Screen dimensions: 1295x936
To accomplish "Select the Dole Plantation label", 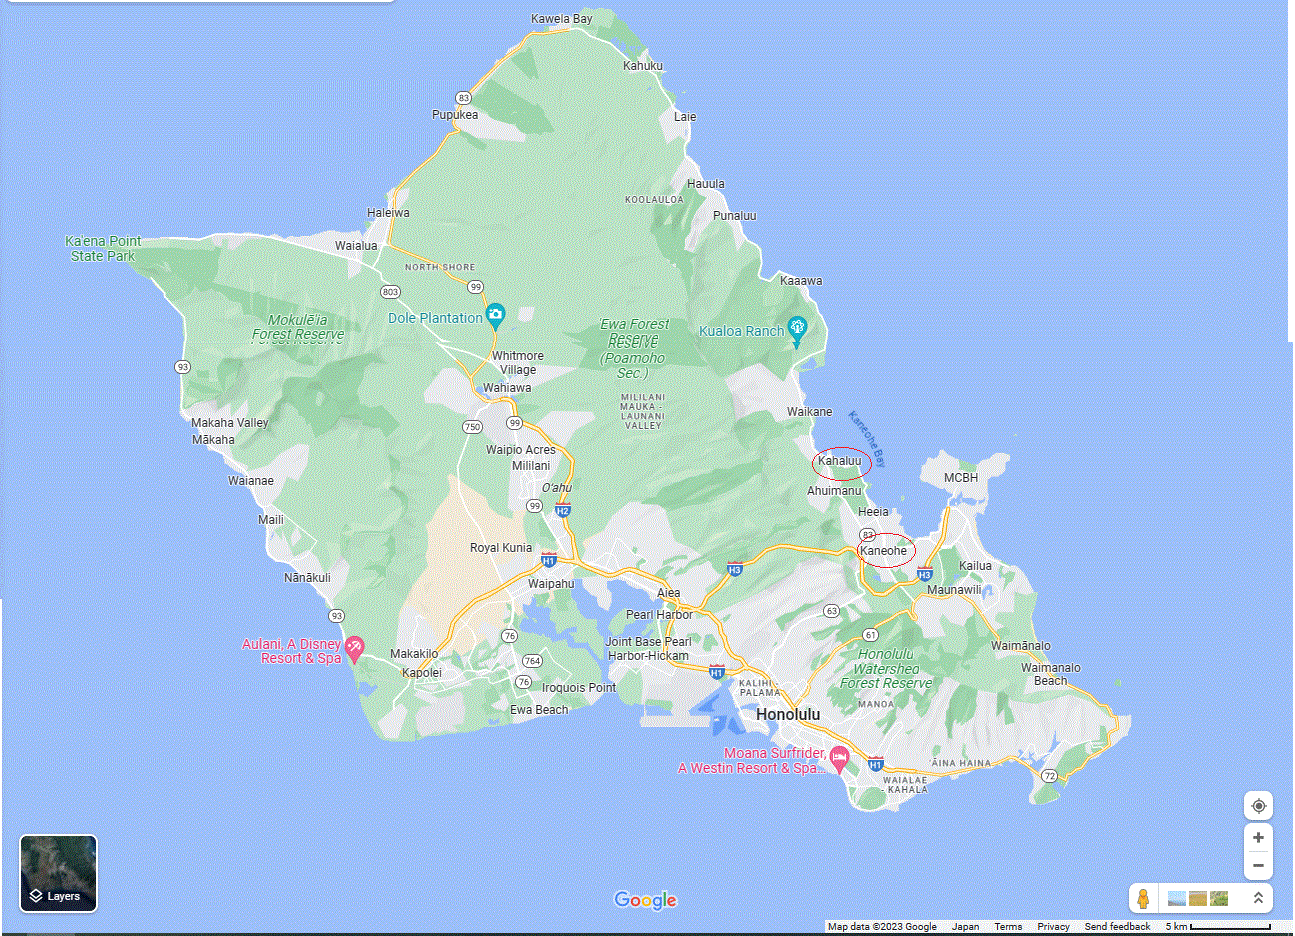I will [x=435, y=318].
